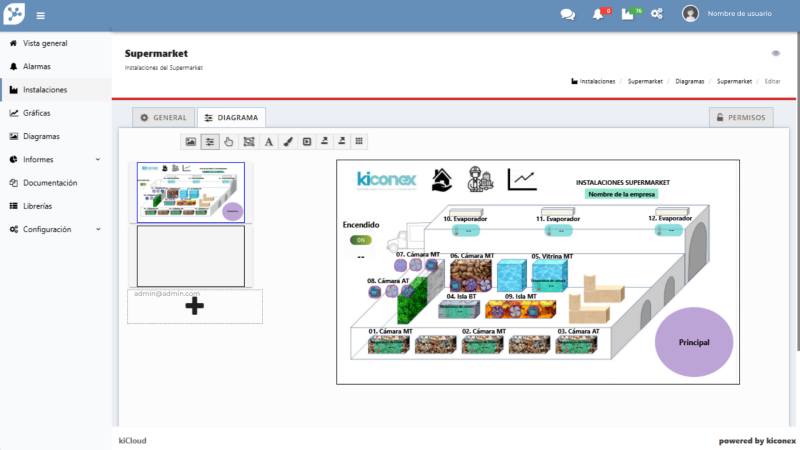Open the notifications bell in the header
This screenshot has width=800, height=450.
(x=597, y=14)
